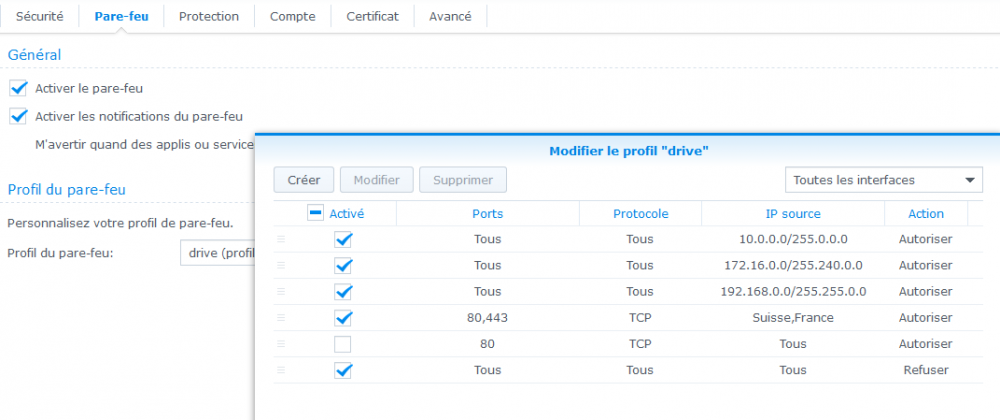Go to the Certificat tab
Image resolution: width=1000 pixels, height=420 pixels.
(372, 17)
